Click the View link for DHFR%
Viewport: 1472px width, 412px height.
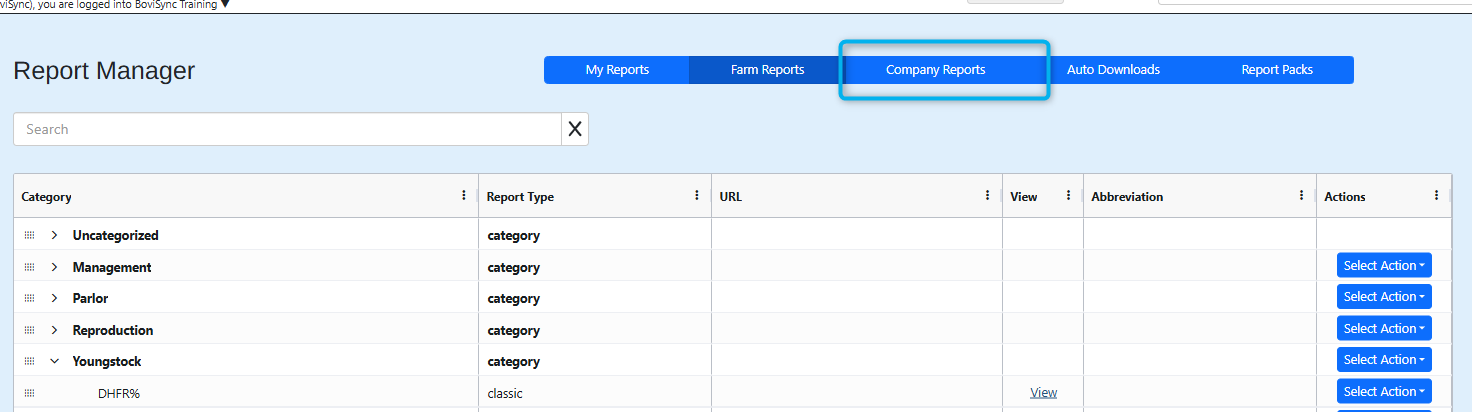(1043, 393)
